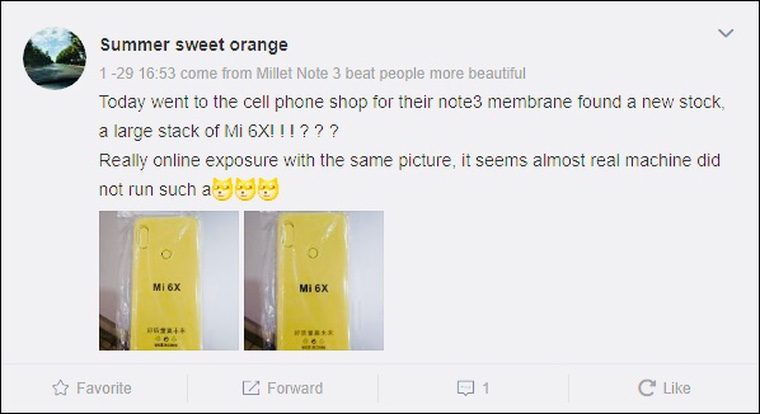
Task: Click the Millet Note 3 source link
Action: (x=299, y=73)
